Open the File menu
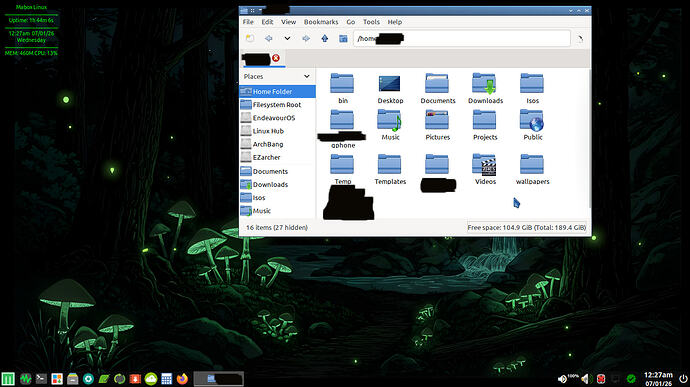The width and height of the screenshot is (690, 387). tap(248, 22)
